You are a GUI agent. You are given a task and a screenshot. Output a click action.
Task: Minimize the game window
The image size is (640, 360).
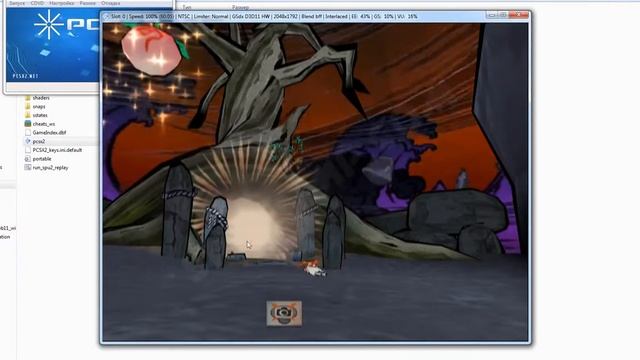tap(492, 15)
